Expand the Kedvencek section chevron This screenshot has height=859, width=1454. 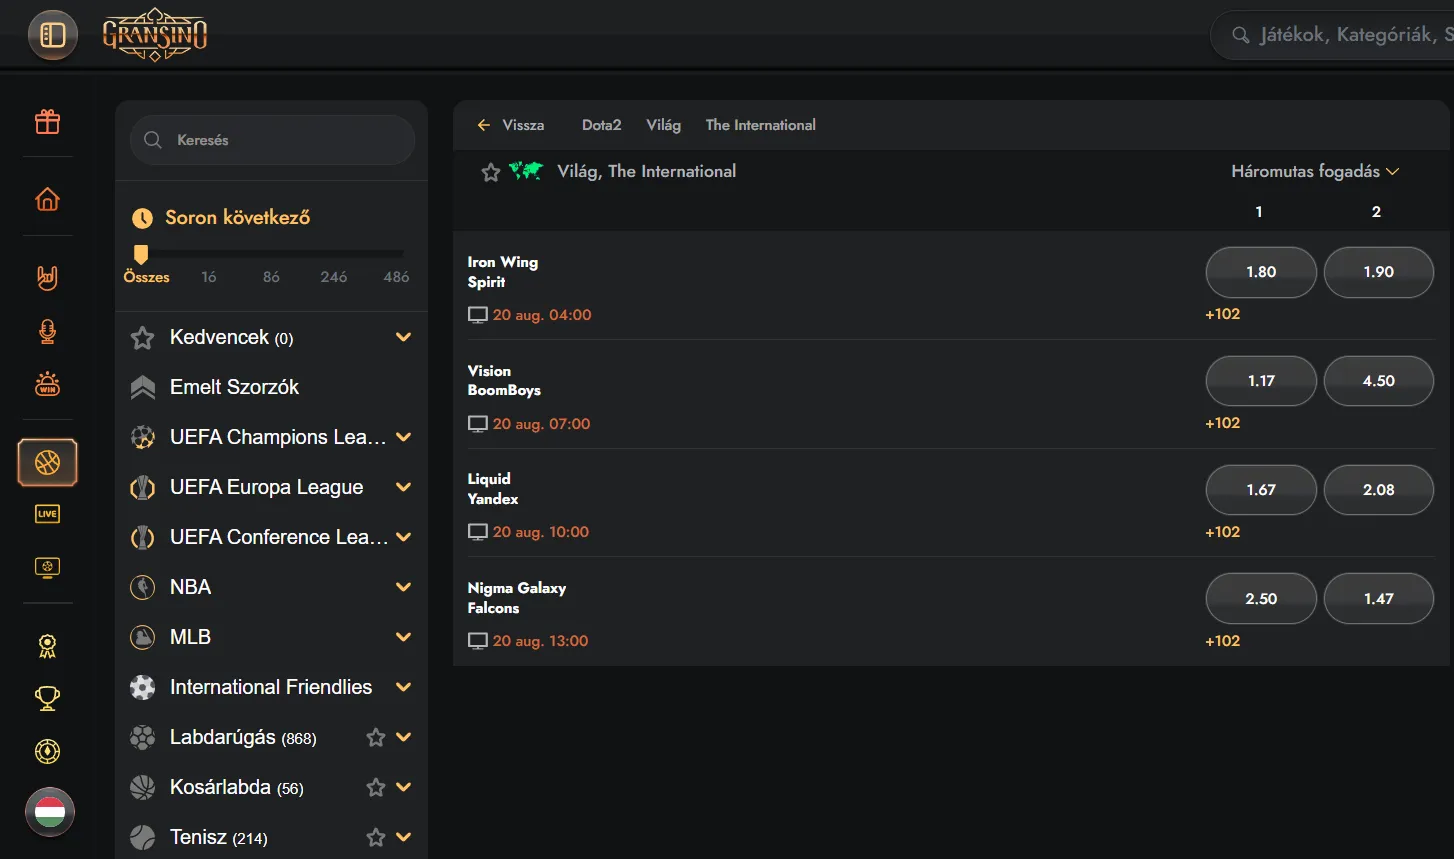point(404,337)
